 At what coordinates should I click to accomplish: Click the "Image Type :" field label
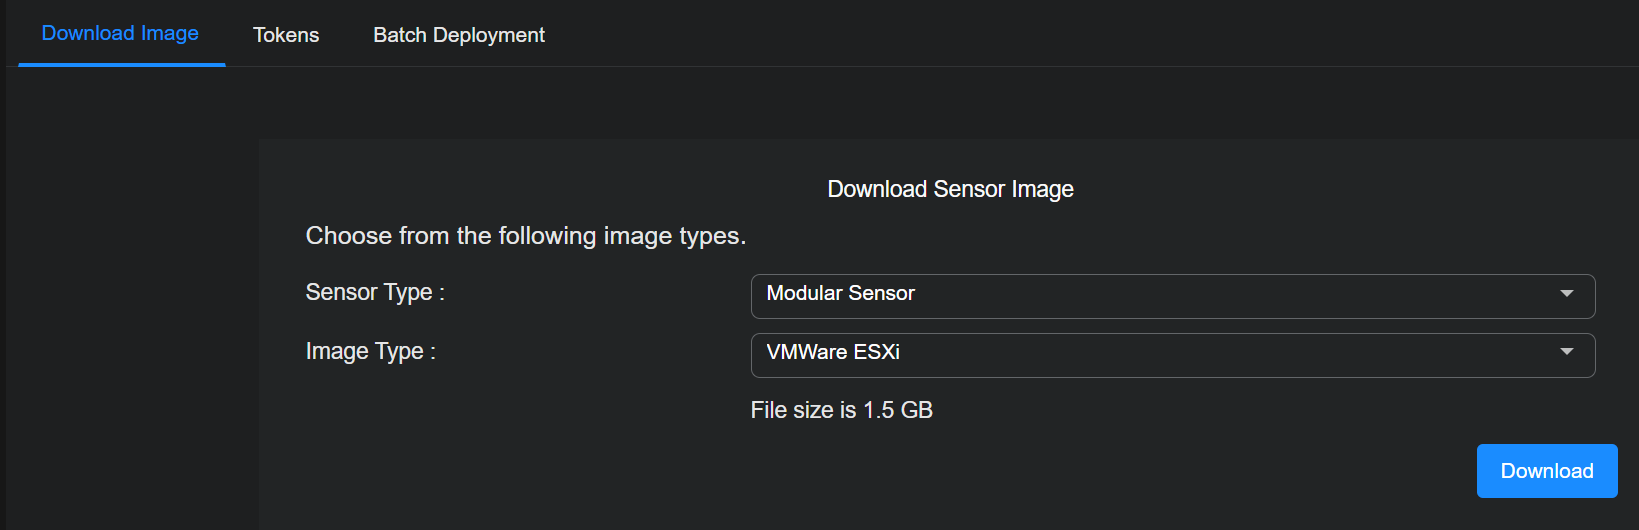click(x=370, y=351)
